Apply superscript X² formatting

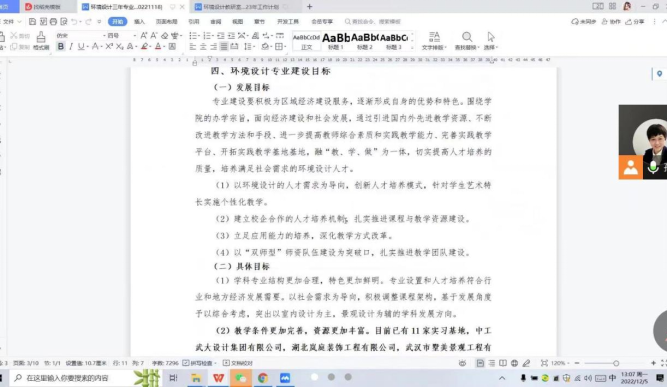[x=109, y=46]
